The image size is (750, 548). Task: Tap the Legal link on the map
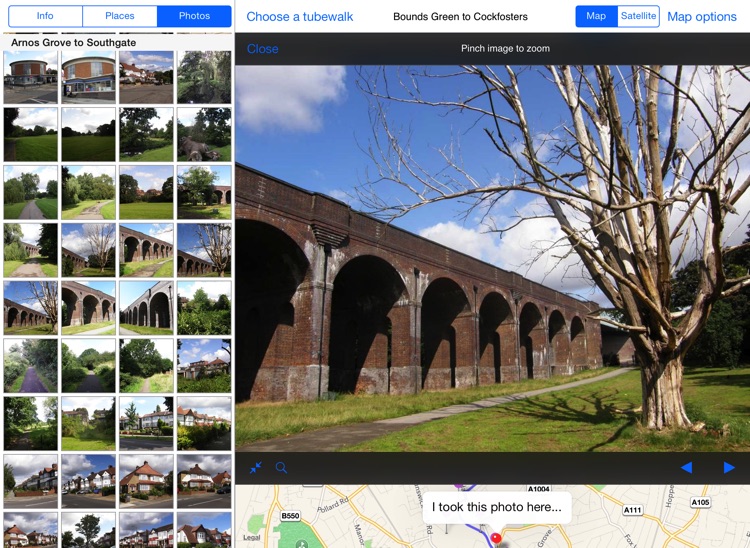pos(252,537)
